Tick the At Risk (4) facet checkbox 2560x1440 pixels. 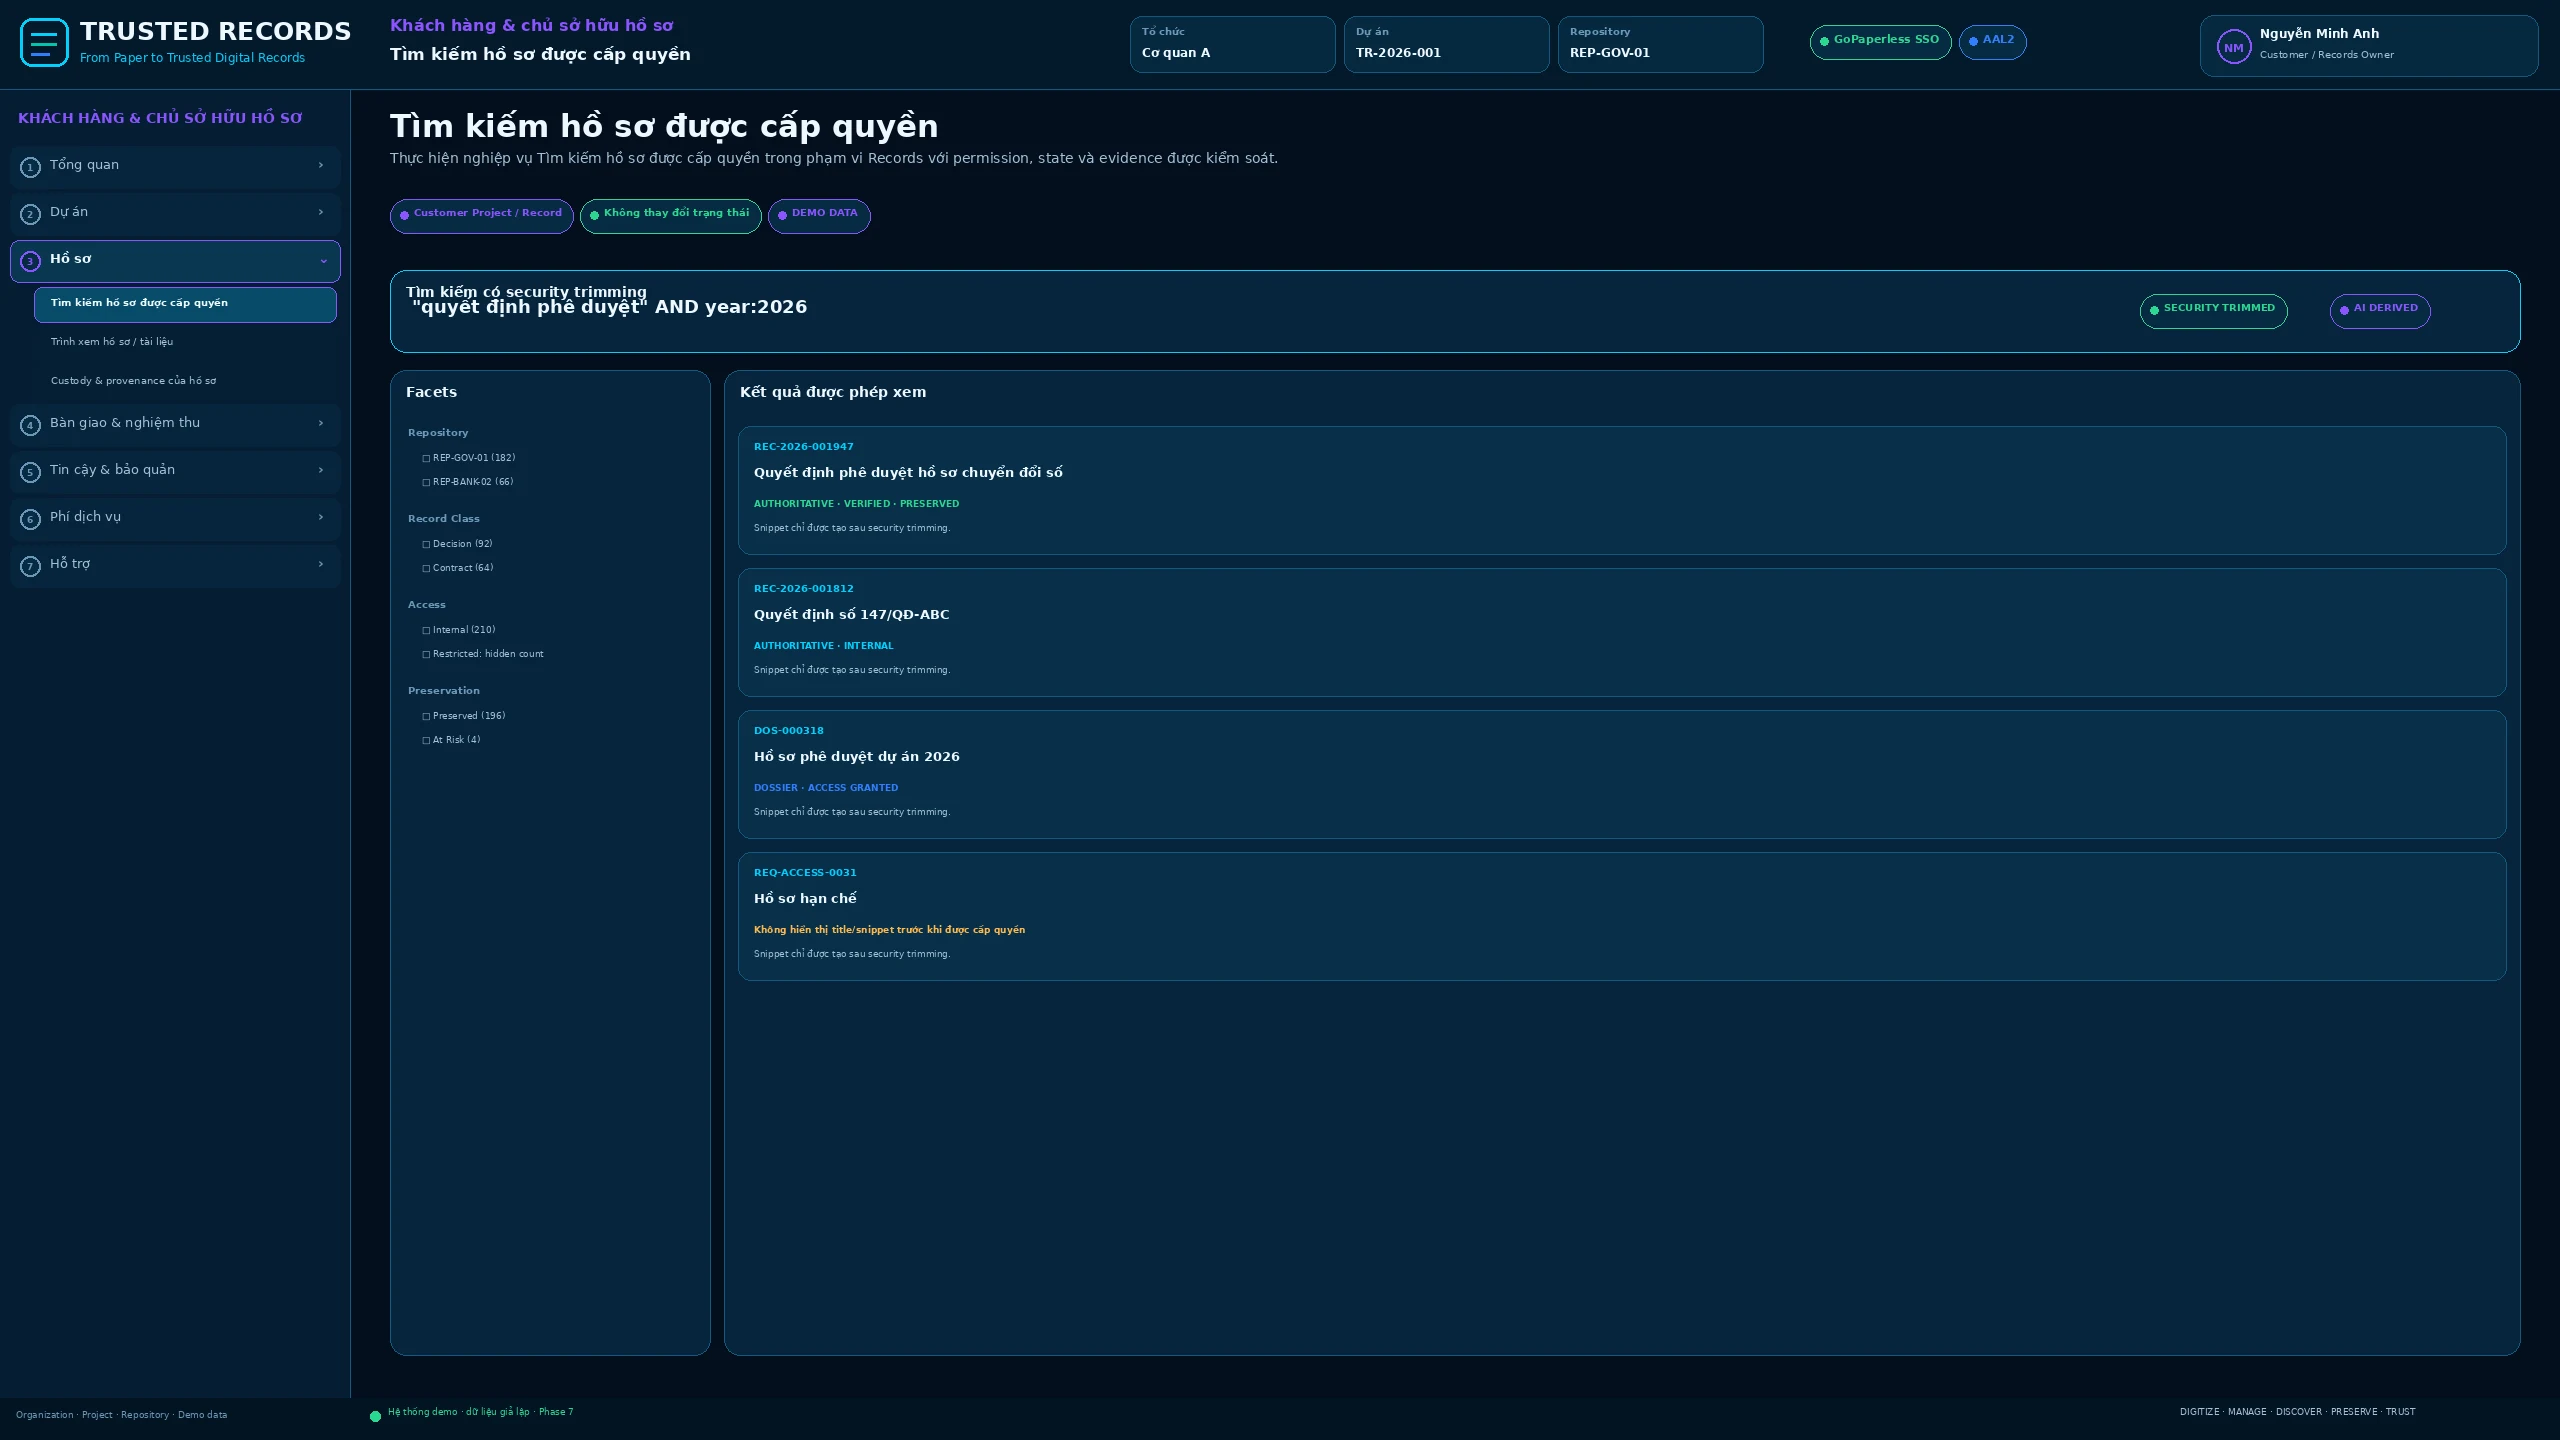tap(426, 741)
